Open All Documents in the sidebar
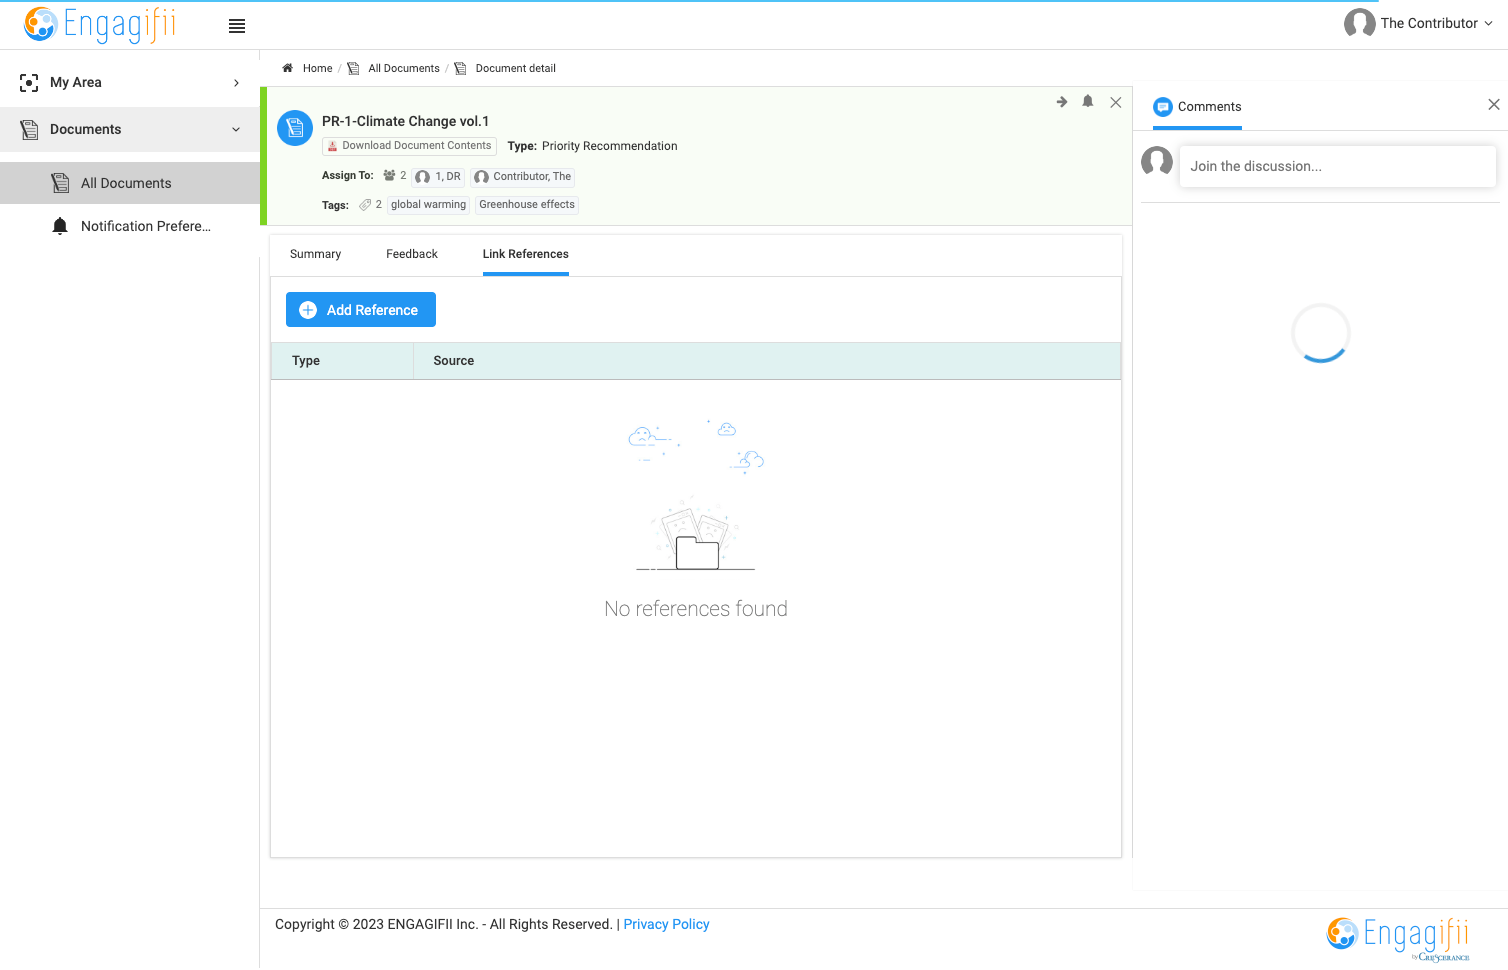This screenshot has width=1508, height=970. (x=130, y=183)
